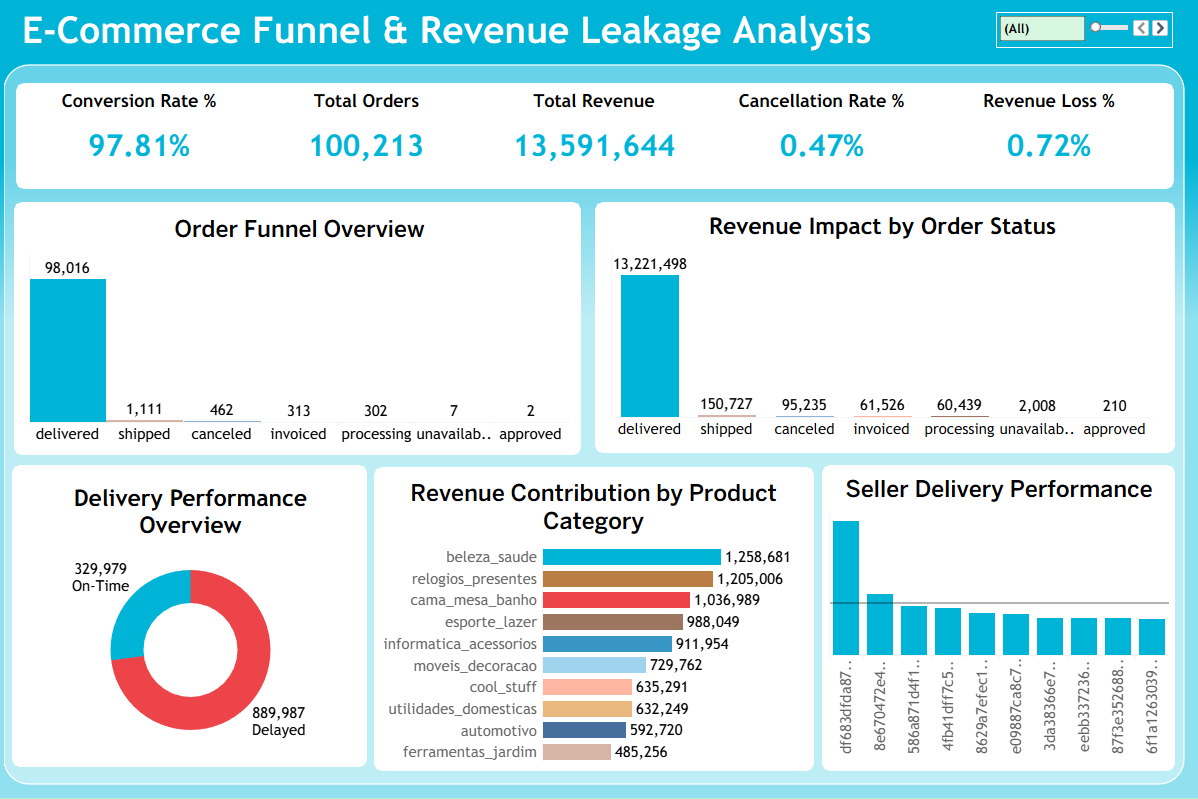The width and height of the screenshot is (1198, 799).
Task: Click the 485,256 ferramentas_jardim value
Action: click(x=641, y=752)
